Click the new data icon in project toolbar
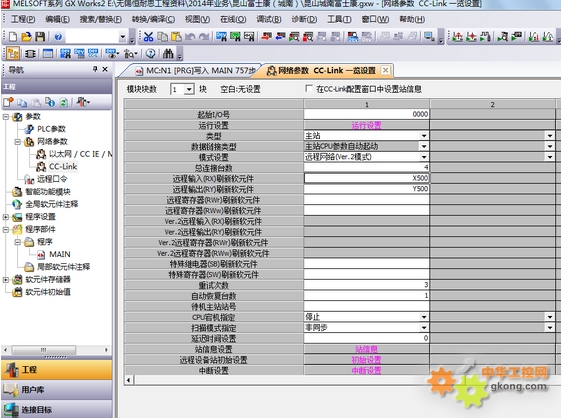 pos(8,103)
